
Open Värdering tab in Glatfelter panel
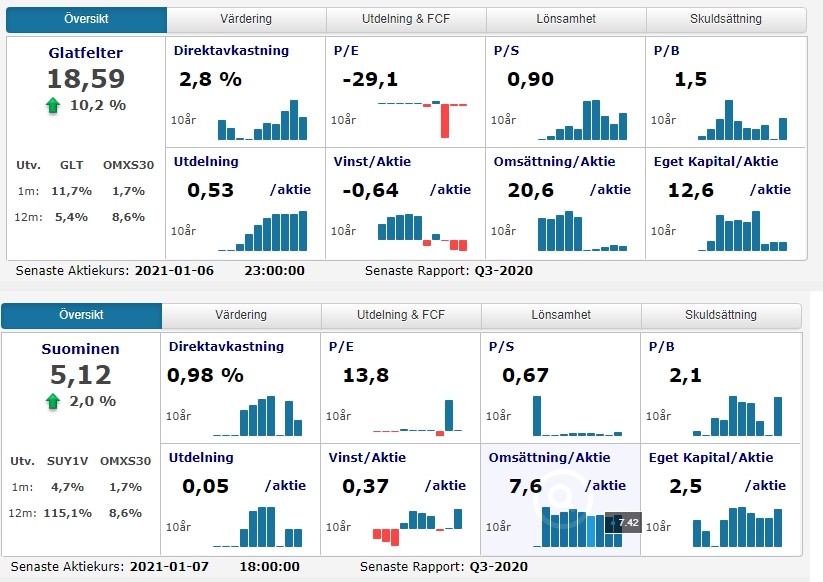point(246,19)
